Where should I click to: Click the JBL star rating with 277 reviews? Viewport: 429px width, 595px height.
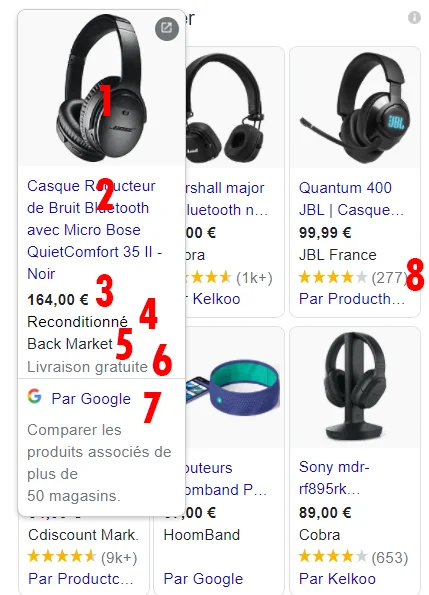pos(352,277)
